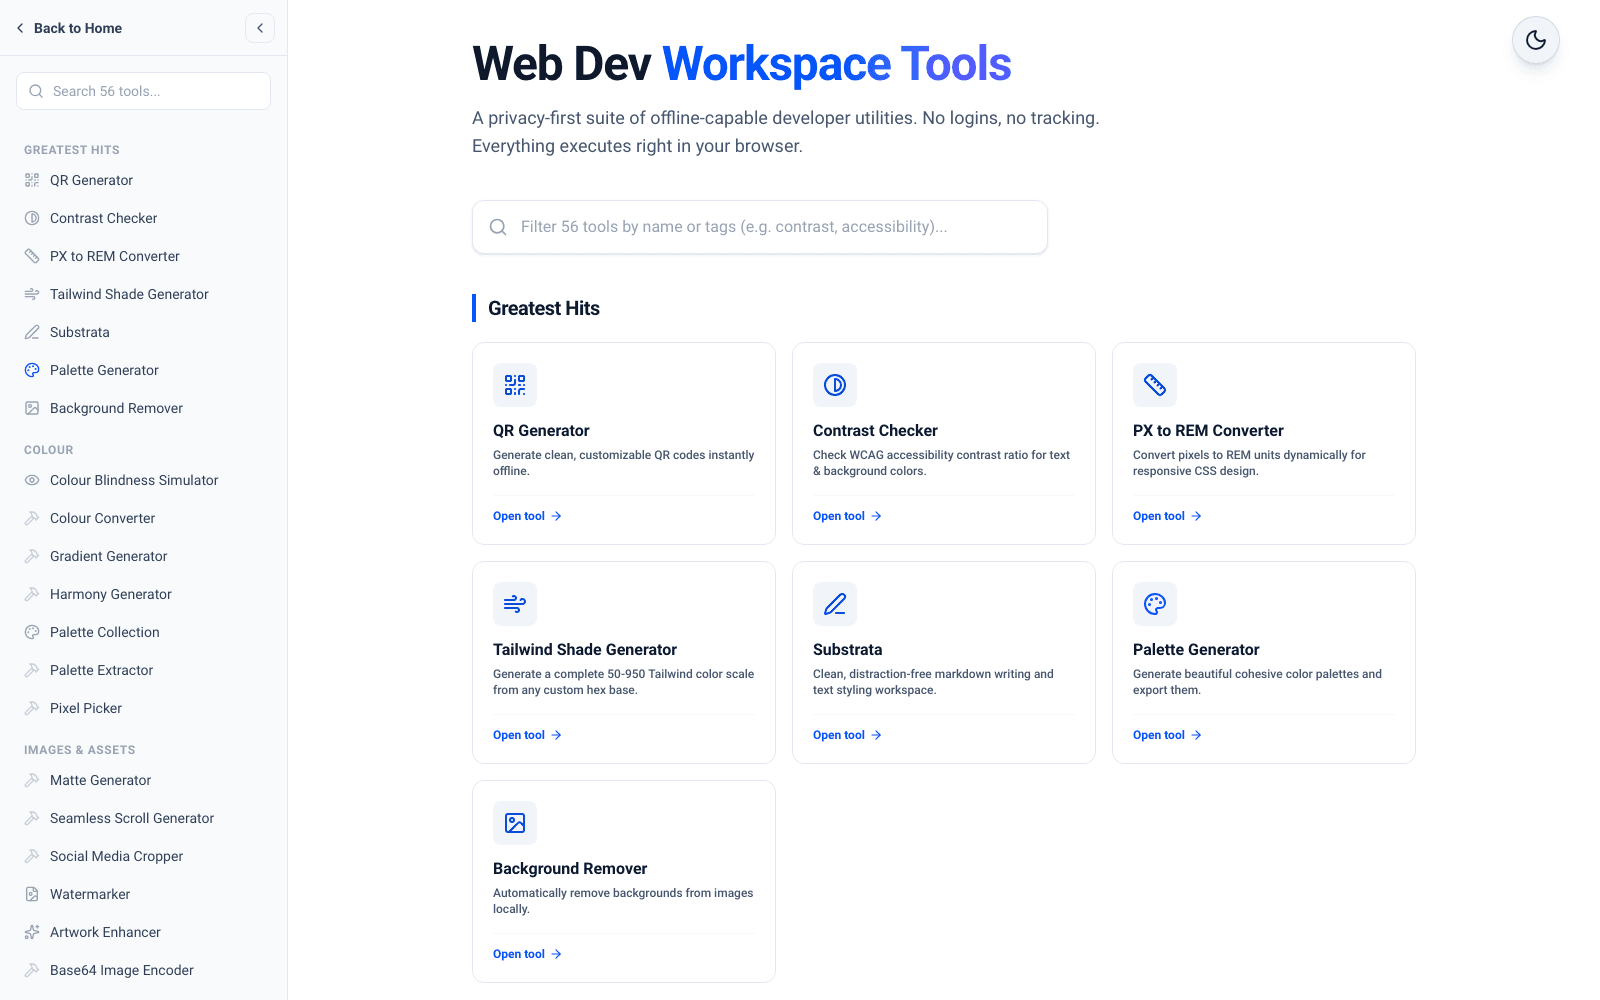Go back via Back to Home link

(69, 28)
